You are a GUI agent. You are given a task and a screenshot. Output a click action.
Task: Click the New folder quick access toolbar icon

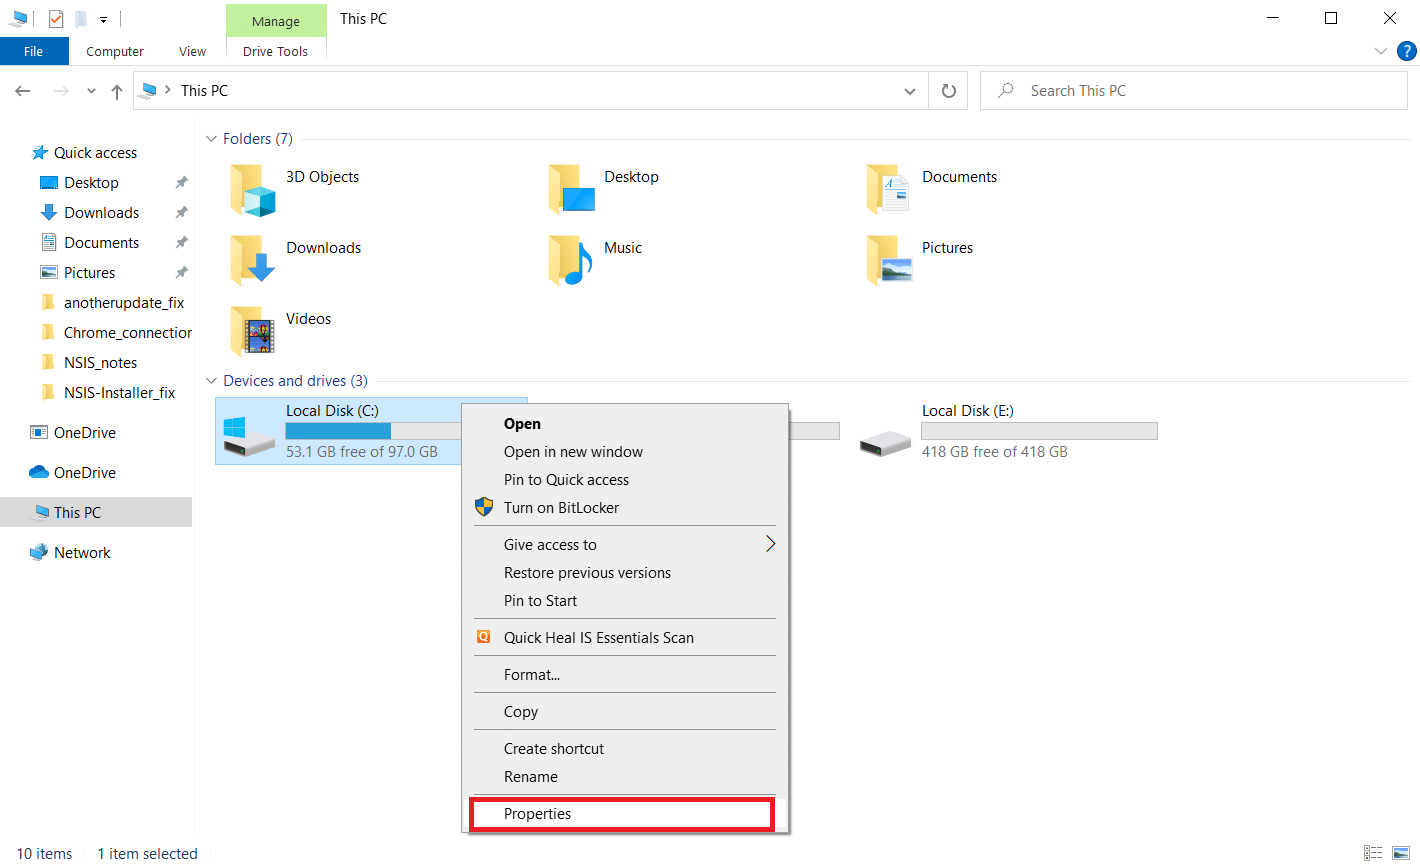coord(81,18)
